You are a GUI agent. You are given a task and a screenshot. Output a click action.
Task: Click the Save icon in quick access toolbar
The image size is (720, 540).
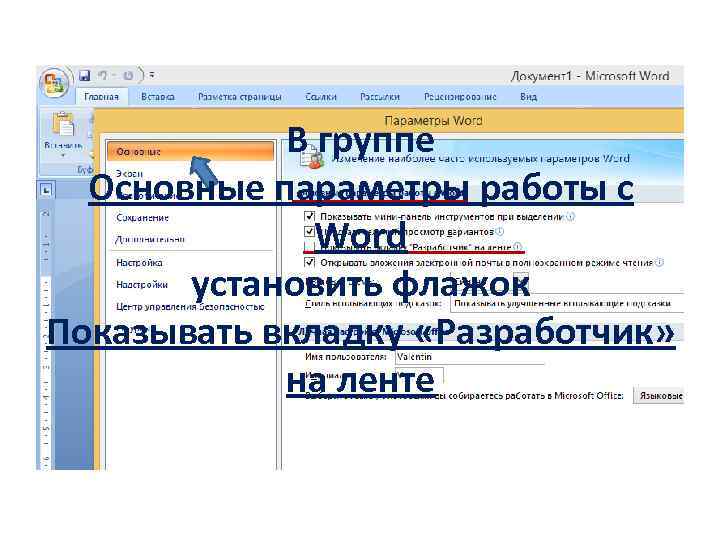pyautogui.click(x=84, y=75)
